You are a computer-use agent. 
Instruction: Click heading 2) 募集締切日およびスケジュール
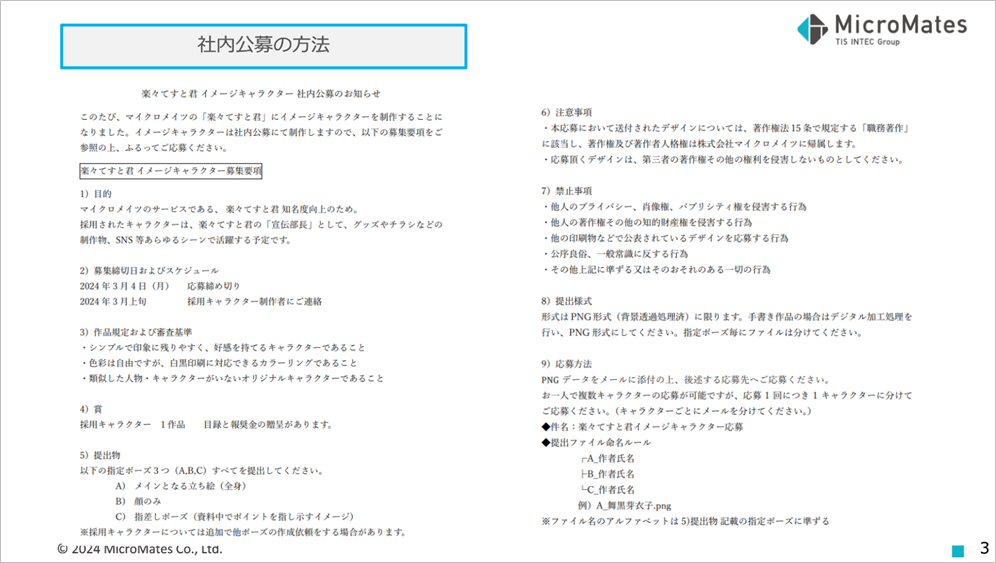[x=148, y=270]
